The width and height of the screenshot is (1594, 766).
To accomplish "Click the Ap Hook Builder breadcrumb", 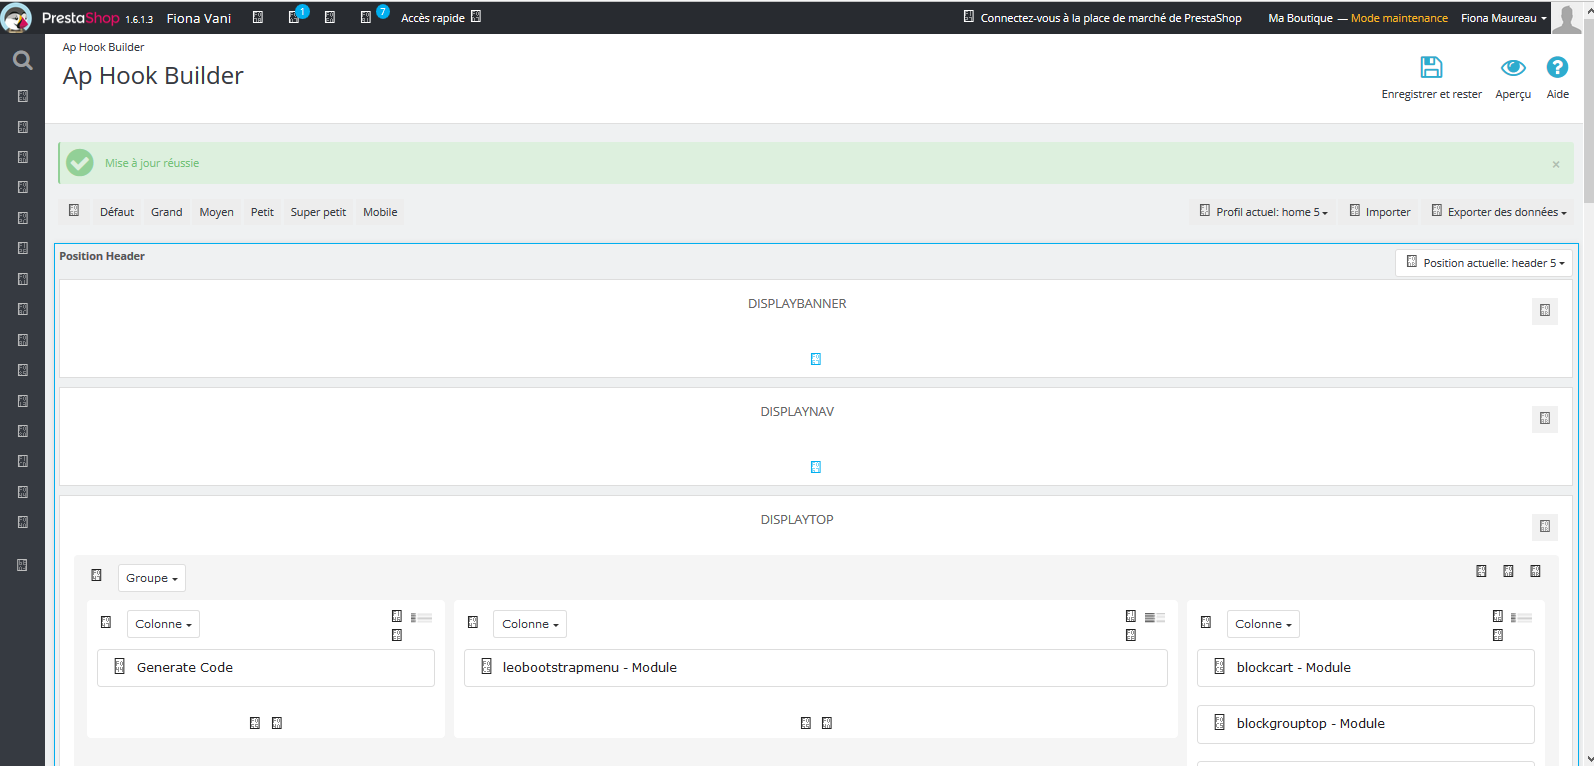I will [103, 47].
